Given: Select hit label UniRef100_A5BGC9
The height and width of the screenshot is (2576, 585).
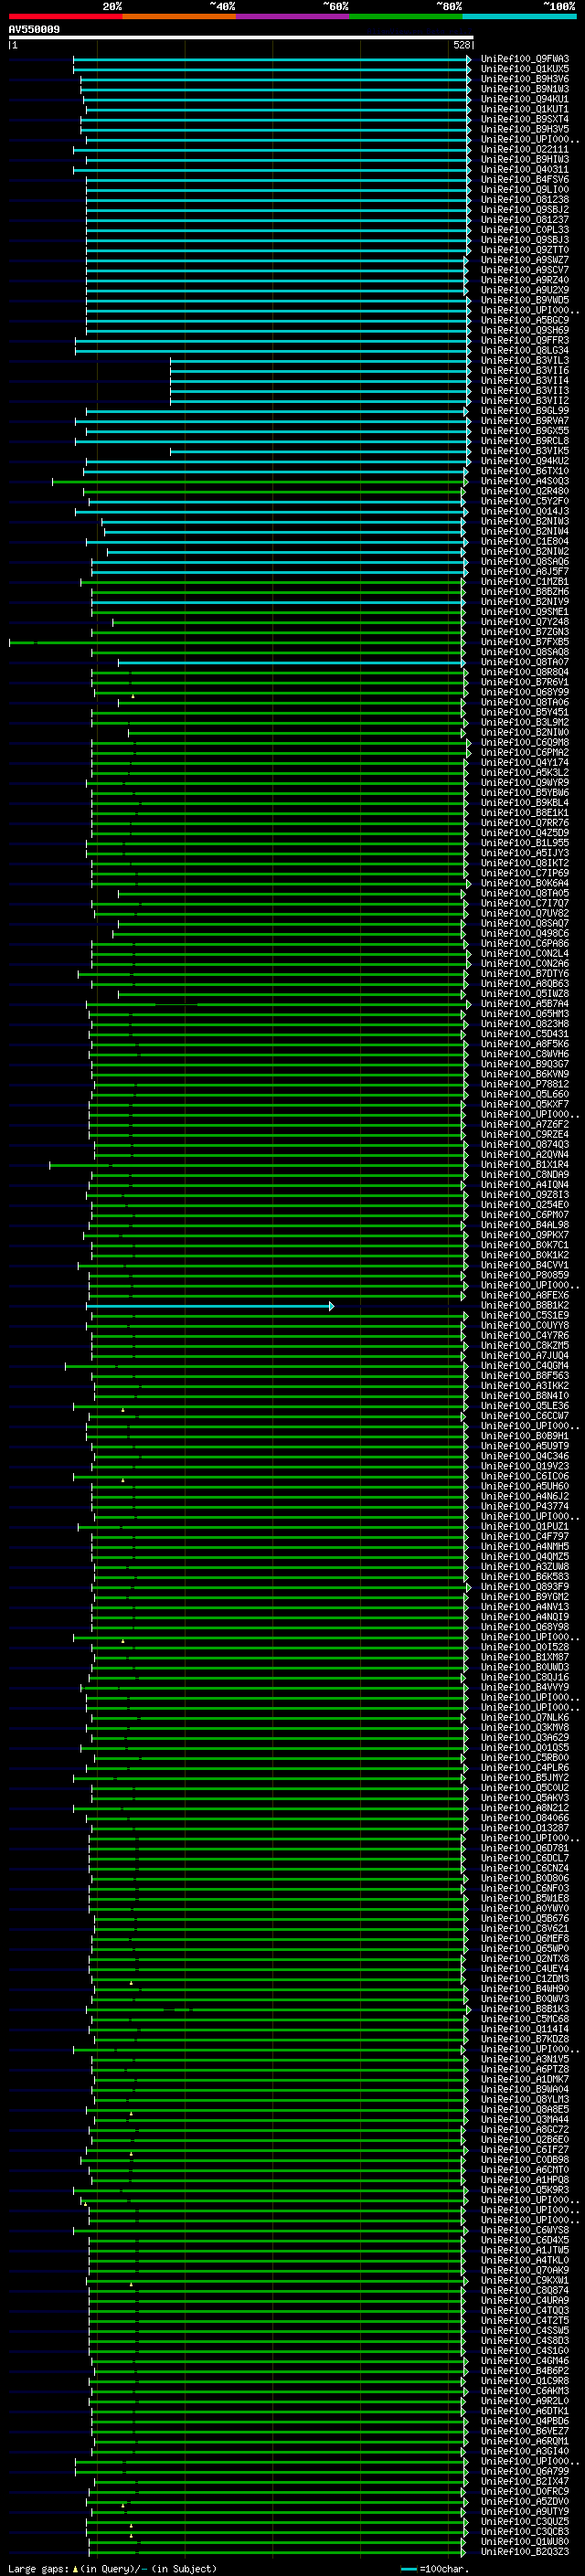Looking at the screenshot, I should (525, 320).
